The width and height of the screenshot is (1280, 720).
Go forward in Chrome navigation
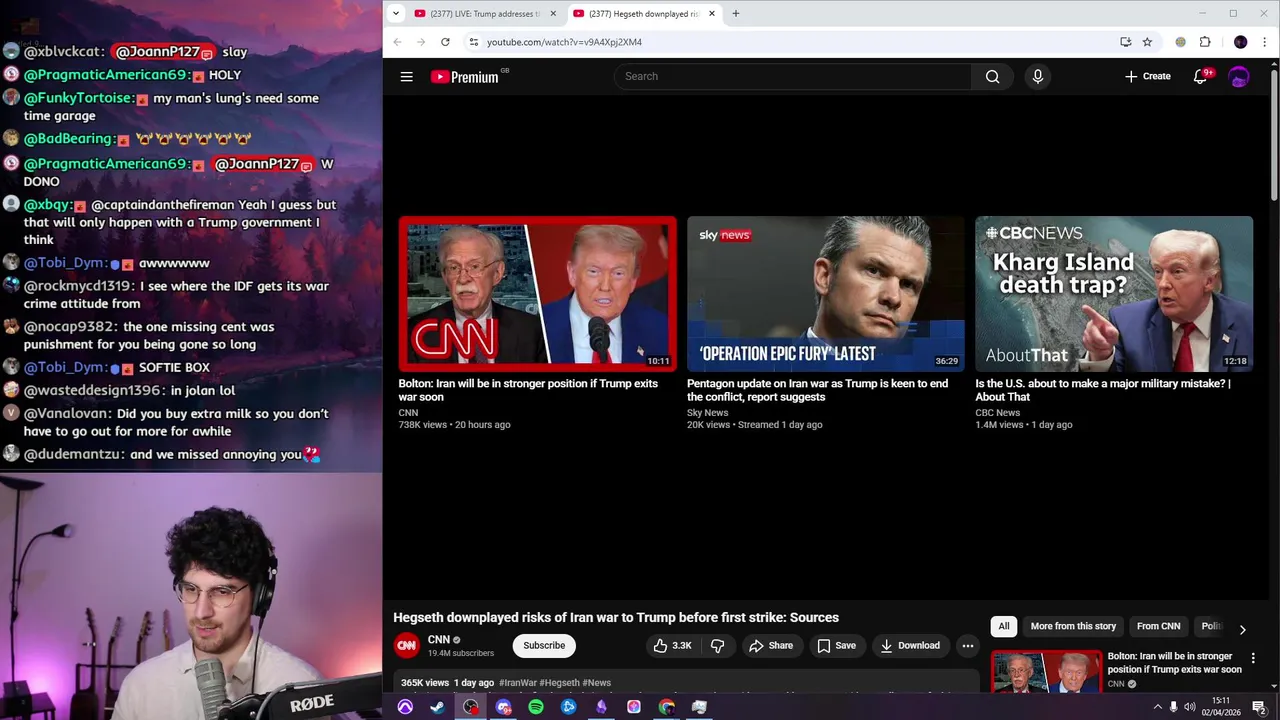421,42
